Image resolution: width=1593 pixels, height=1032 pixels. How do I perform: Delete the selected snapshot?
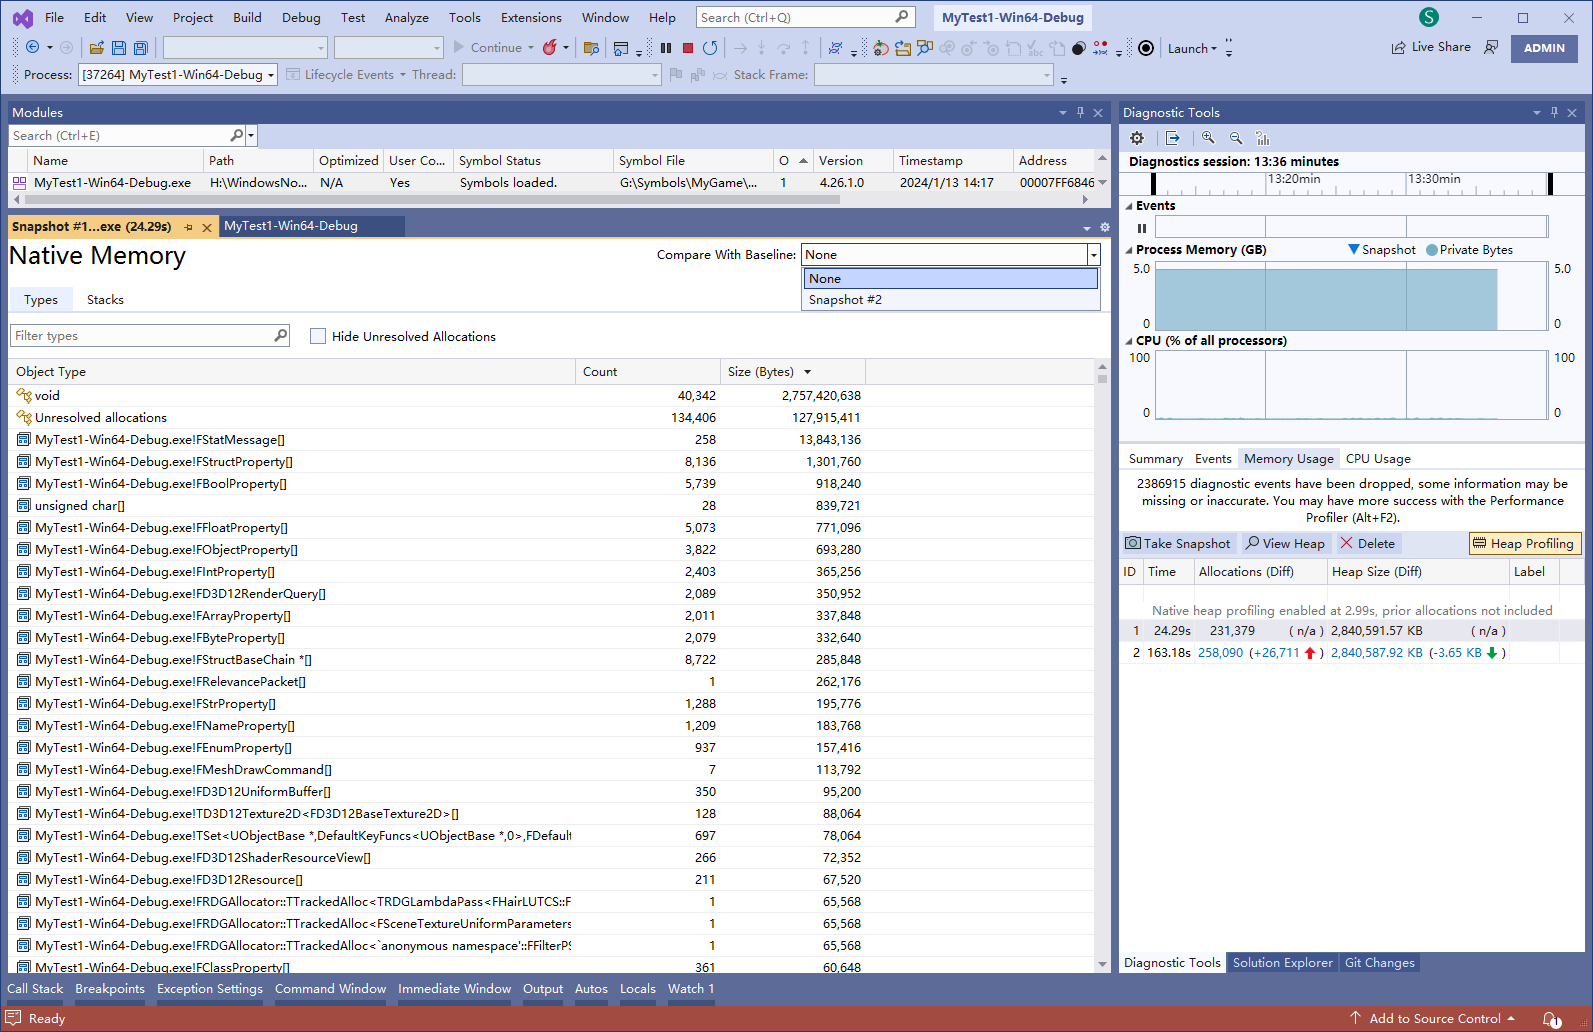[1367, 544]
